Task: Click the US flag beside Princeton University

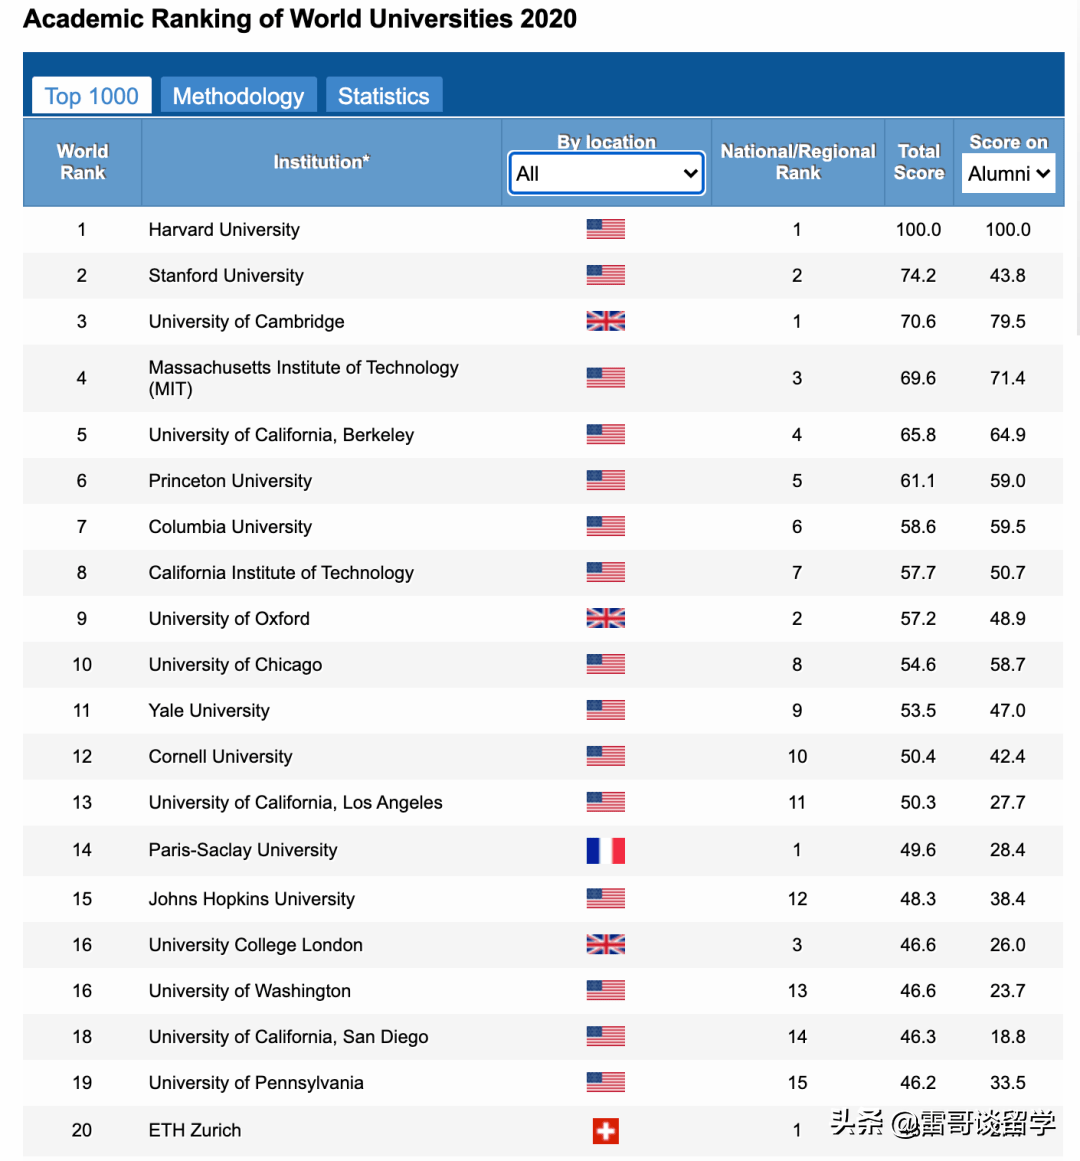Action: point(606,480)
